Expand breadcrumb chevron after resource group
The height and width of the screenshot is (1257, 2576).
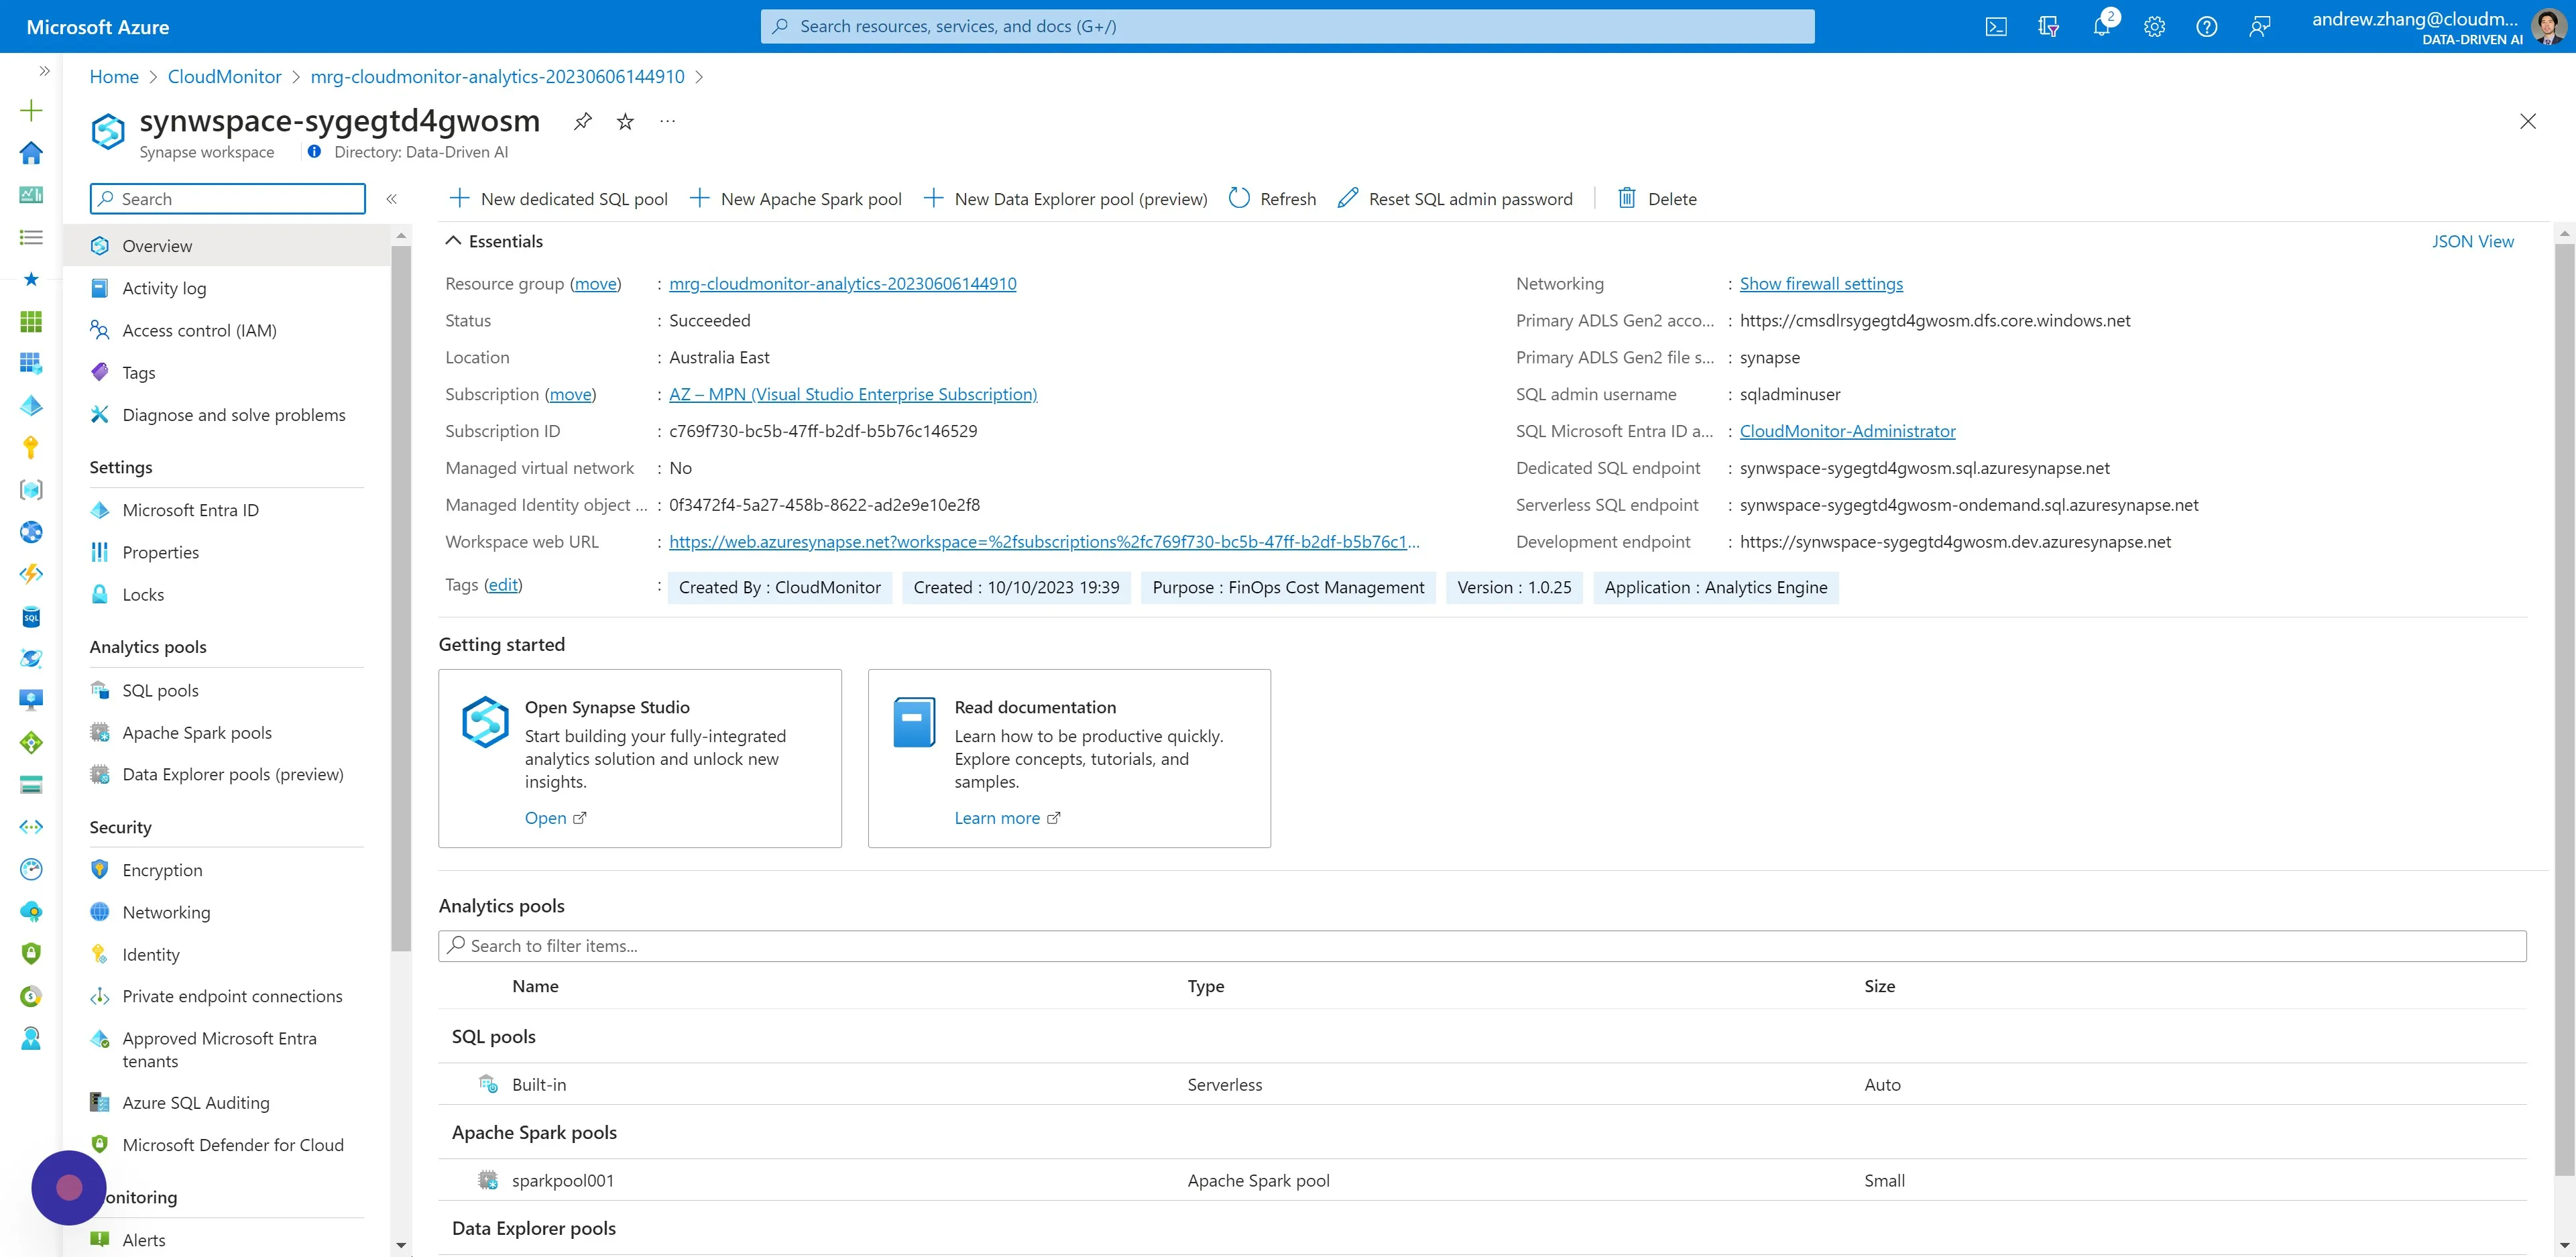coord(699,77)
